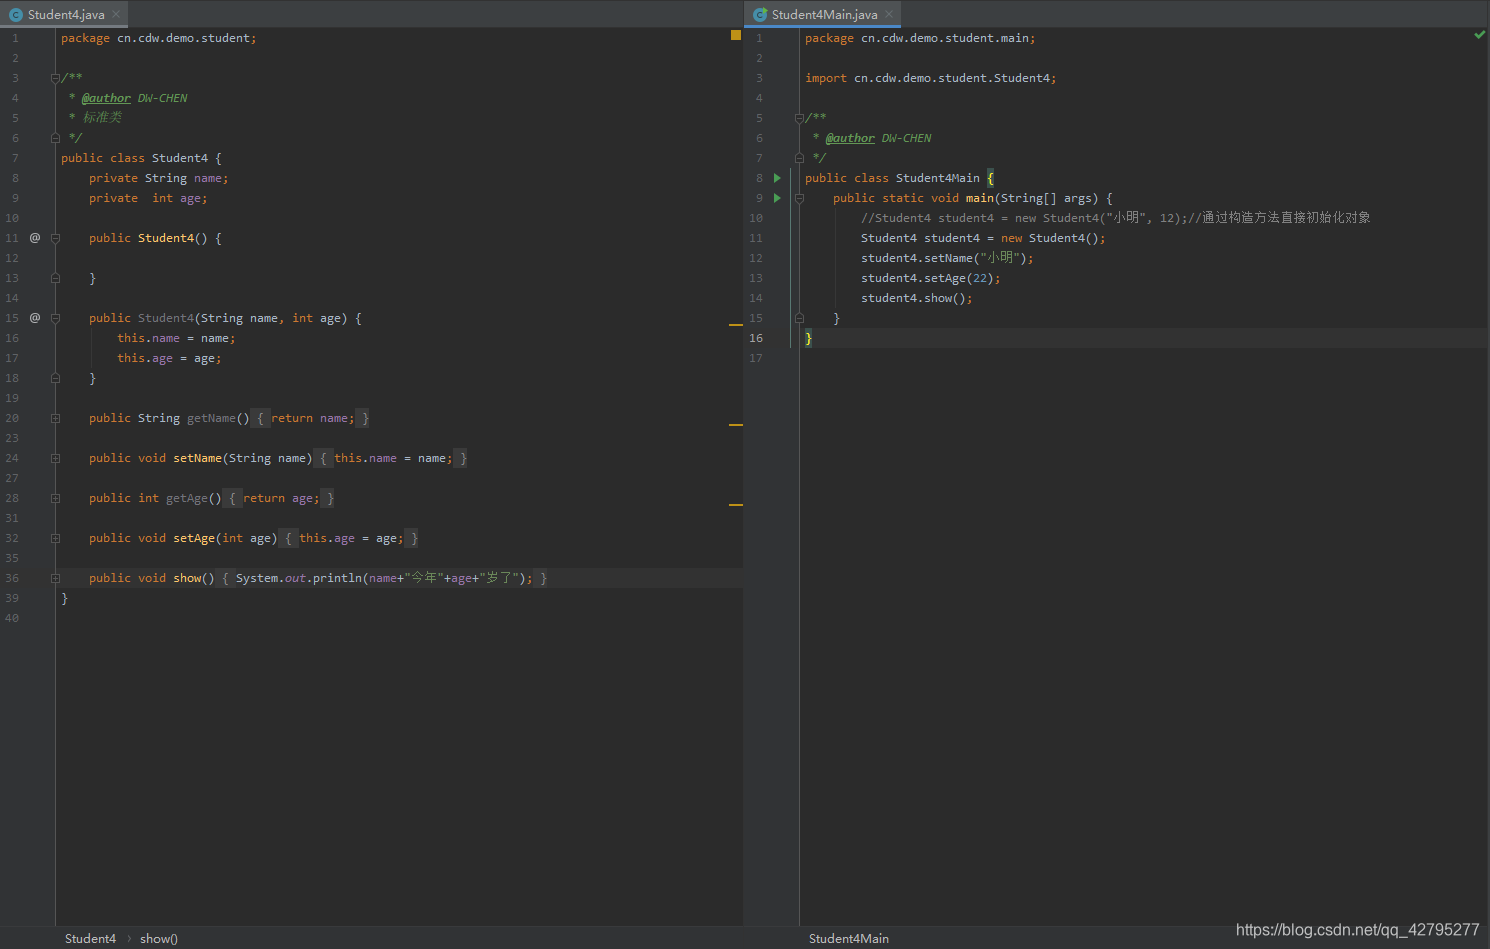Click 'student4.setName' call in main
This screenshot has height=949, width=1490.
click(917, 258)
